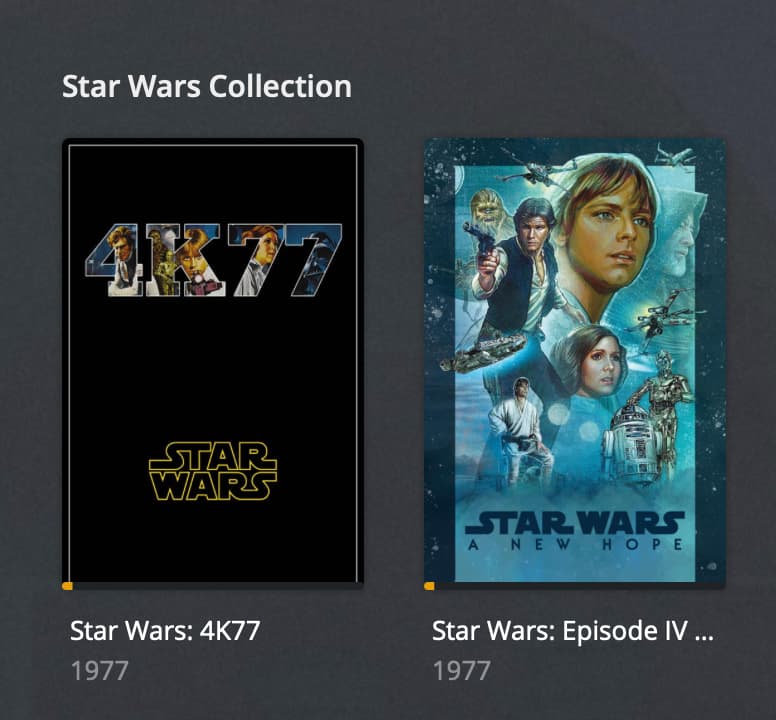Click orange watch-progress marker on Episode IV poster
The width and height of the screenshot is (776, 720).
pyautogui.click(x=430, y=586)
